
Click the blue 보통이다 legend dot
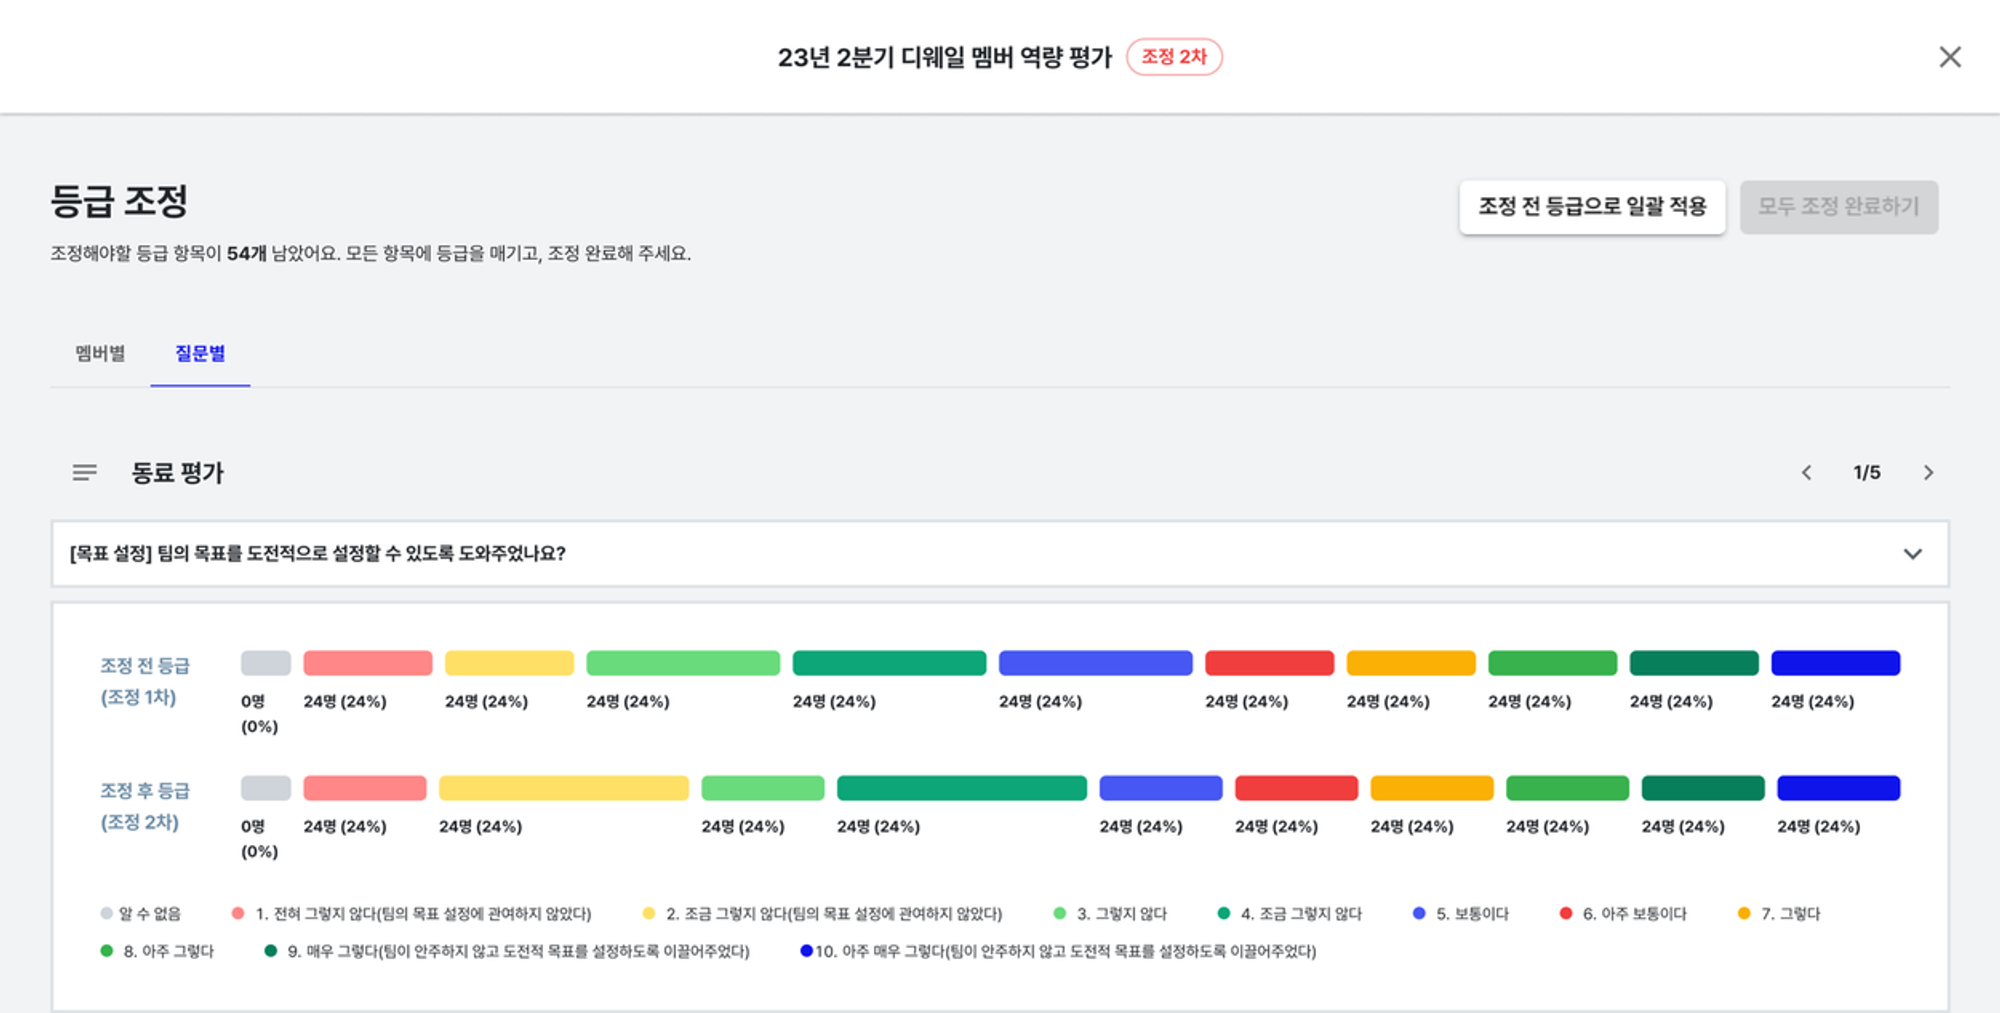(1419, 913)
